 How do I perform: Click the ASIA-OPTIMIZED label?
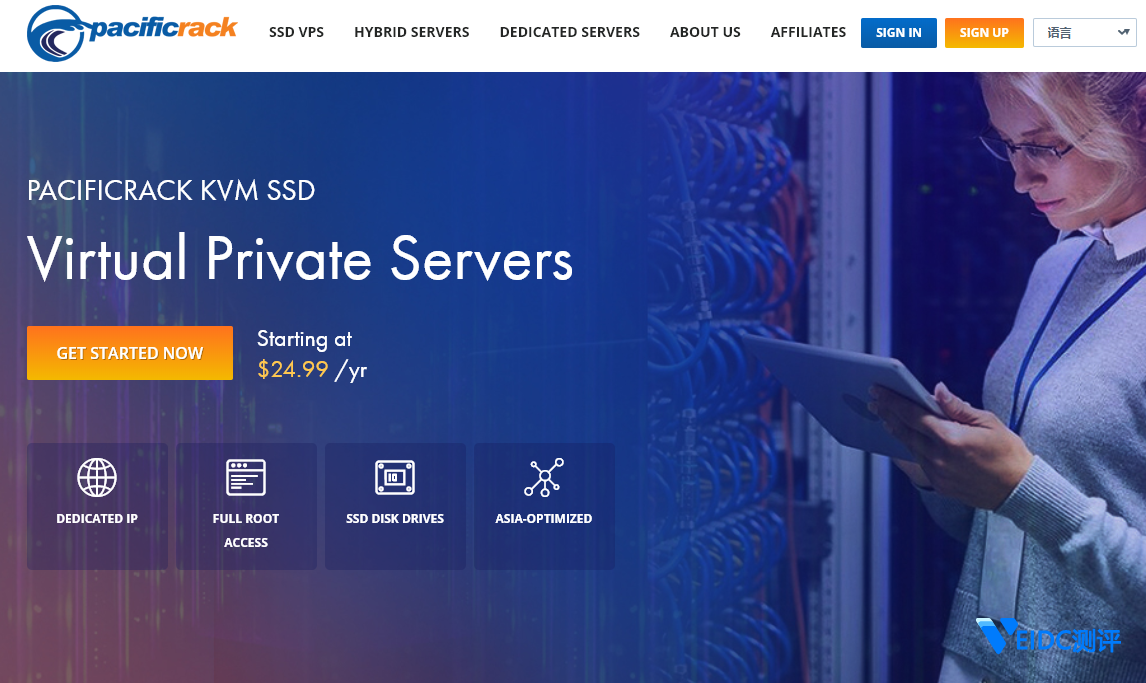(x=544, y=519)
